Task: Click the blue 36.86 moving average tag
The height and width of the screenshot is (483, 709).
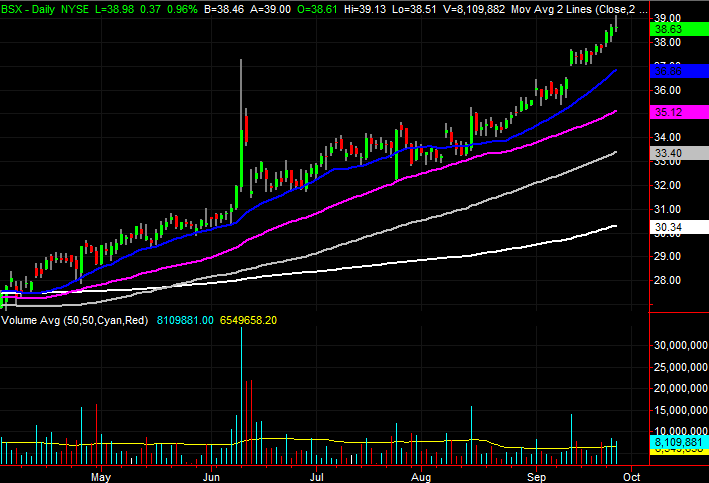Action: [679, 71]
